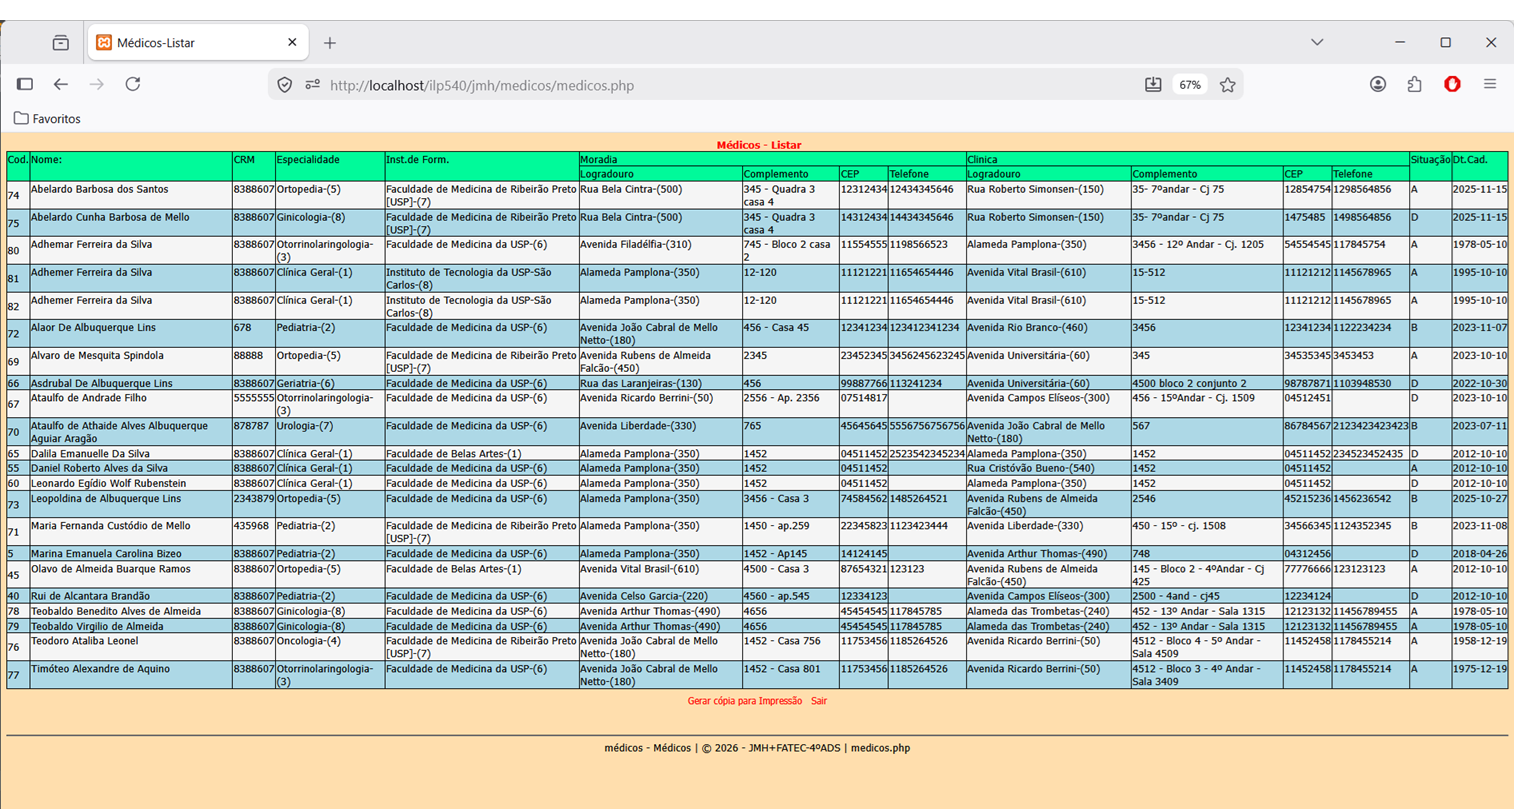Open site permissions icon in address bar

312,85
